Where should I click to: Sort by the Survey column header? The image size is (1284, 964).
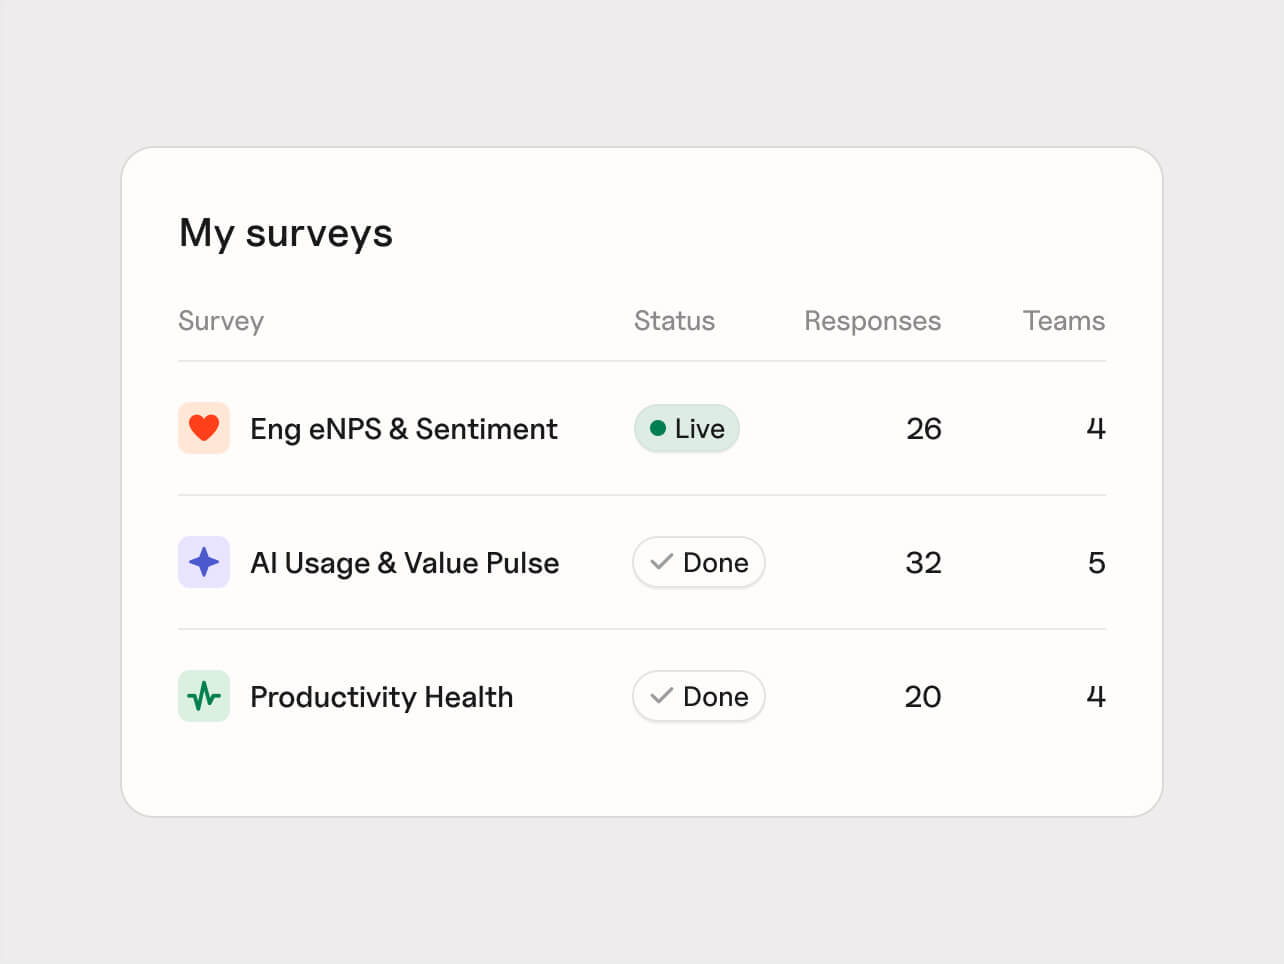click(221, 321)
